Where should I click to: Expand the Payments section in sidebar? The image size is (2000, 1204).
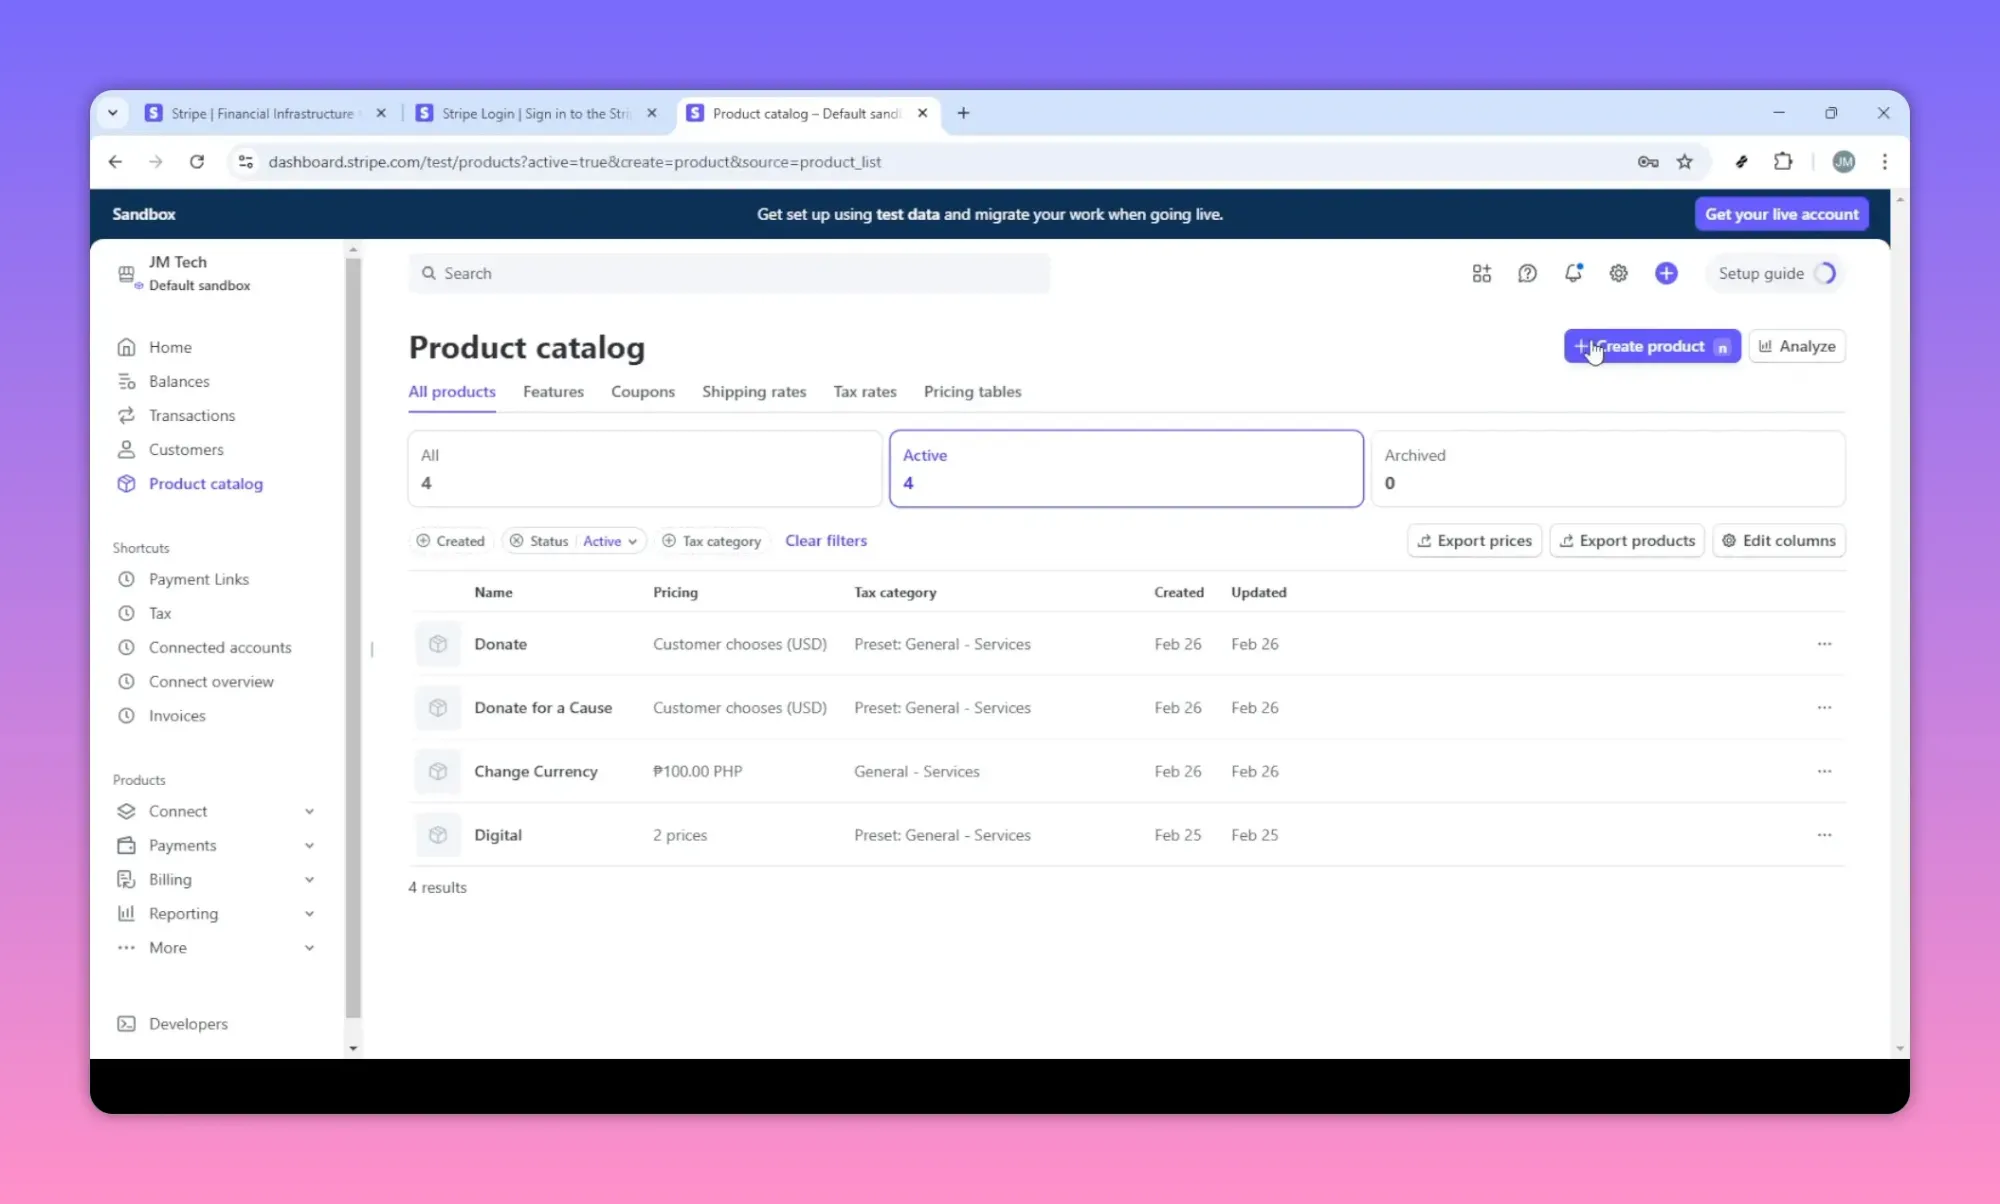(x=308, y=845)
